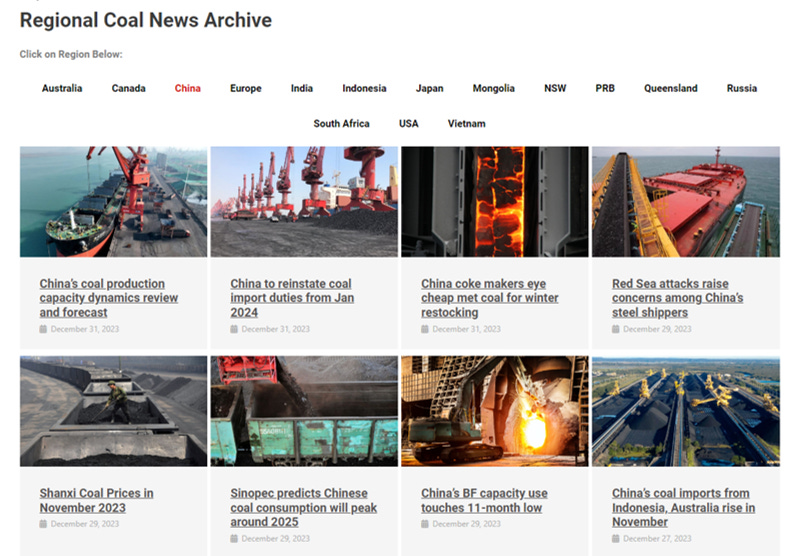This screenshot has width=799, height=556.
Task: Read "China's BF capacity use touches 11-month low"
Action: pos(484,500)
